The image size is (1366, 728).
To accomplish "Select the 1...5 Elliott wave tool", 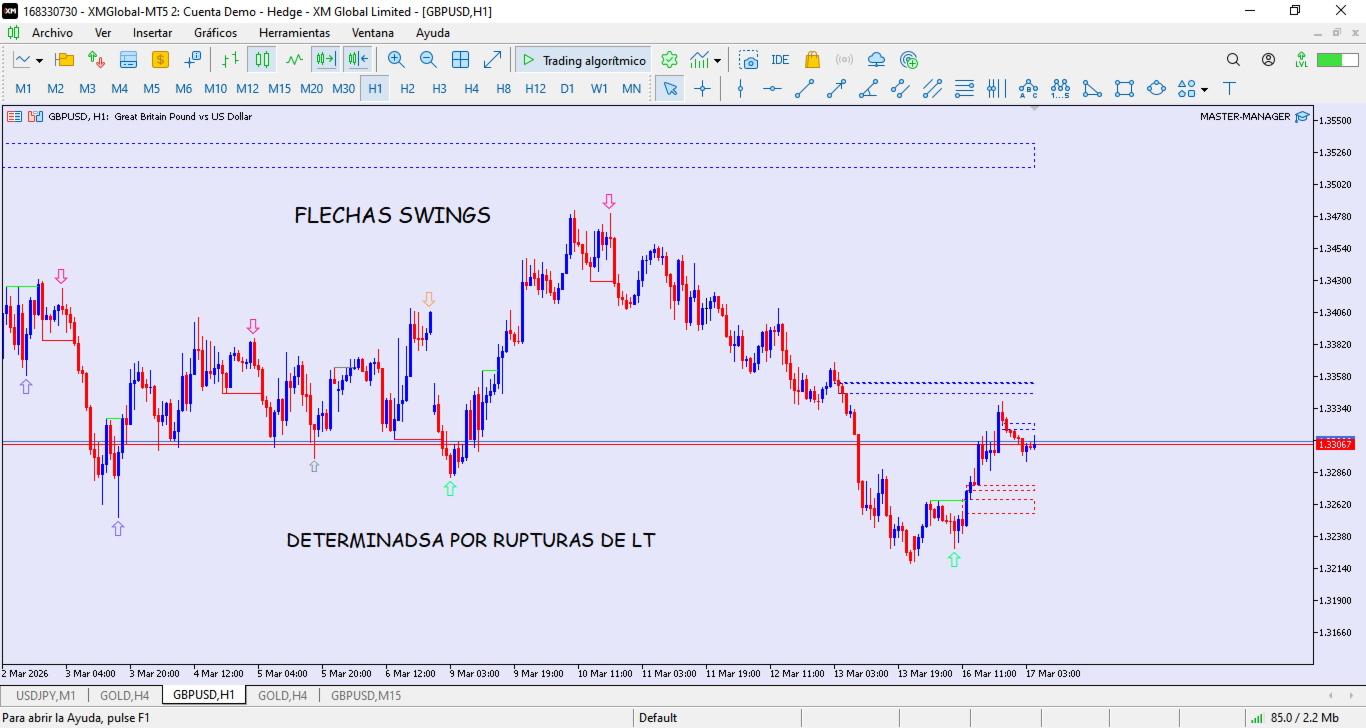I will point(1060,89).
